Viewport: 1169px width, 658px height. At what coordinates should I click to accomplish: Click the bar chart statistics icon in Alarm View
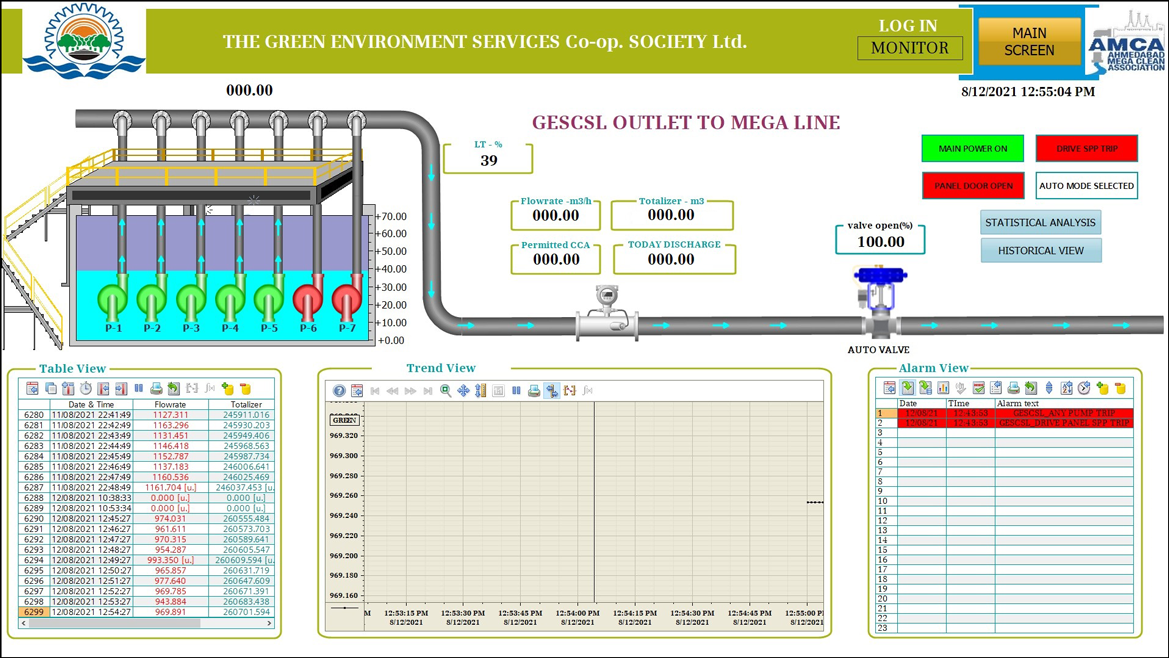coord(942,388)
